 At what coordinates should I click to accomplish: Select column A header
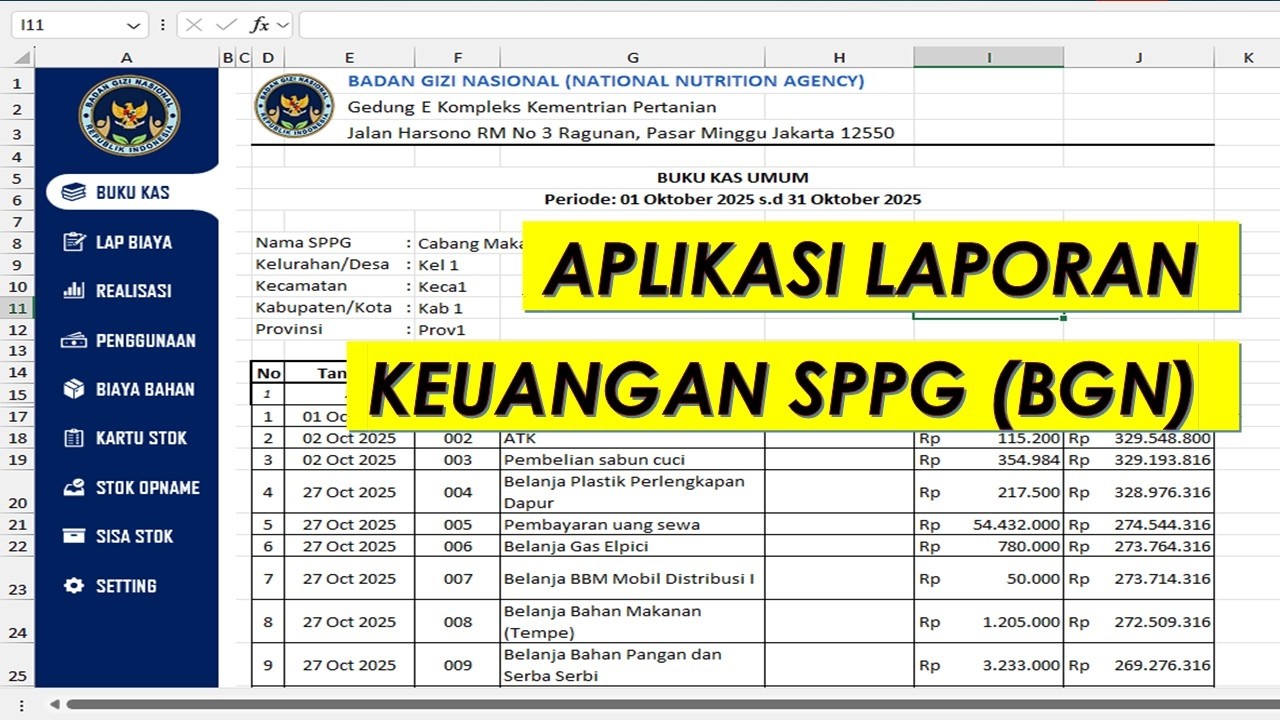[x=127, y=58]
